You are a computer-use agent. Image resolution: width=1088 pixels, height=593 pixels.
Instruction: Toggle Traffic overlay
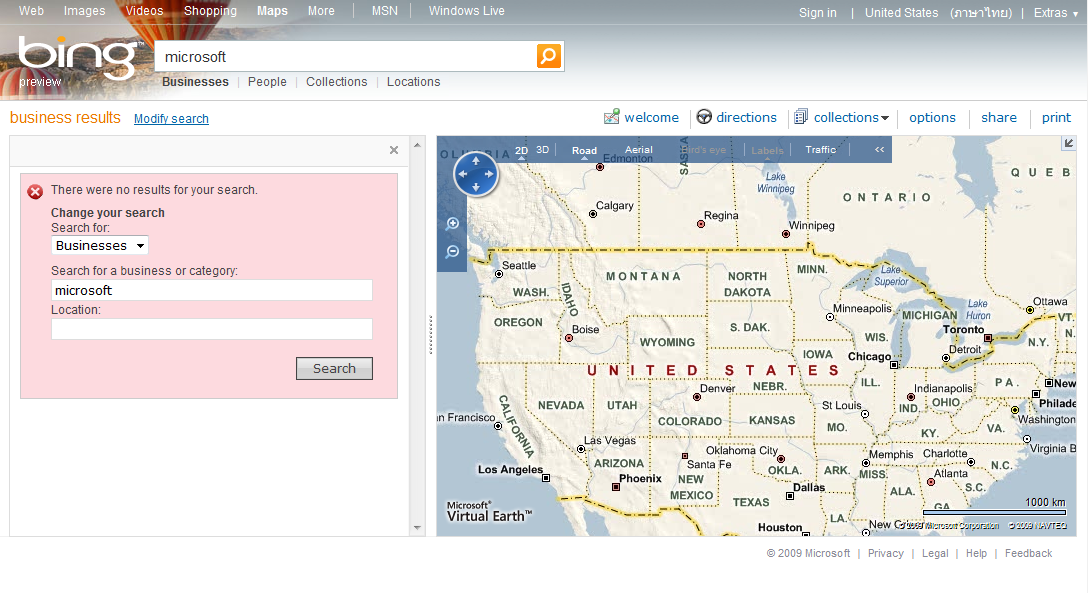click(x=821, y=150)
